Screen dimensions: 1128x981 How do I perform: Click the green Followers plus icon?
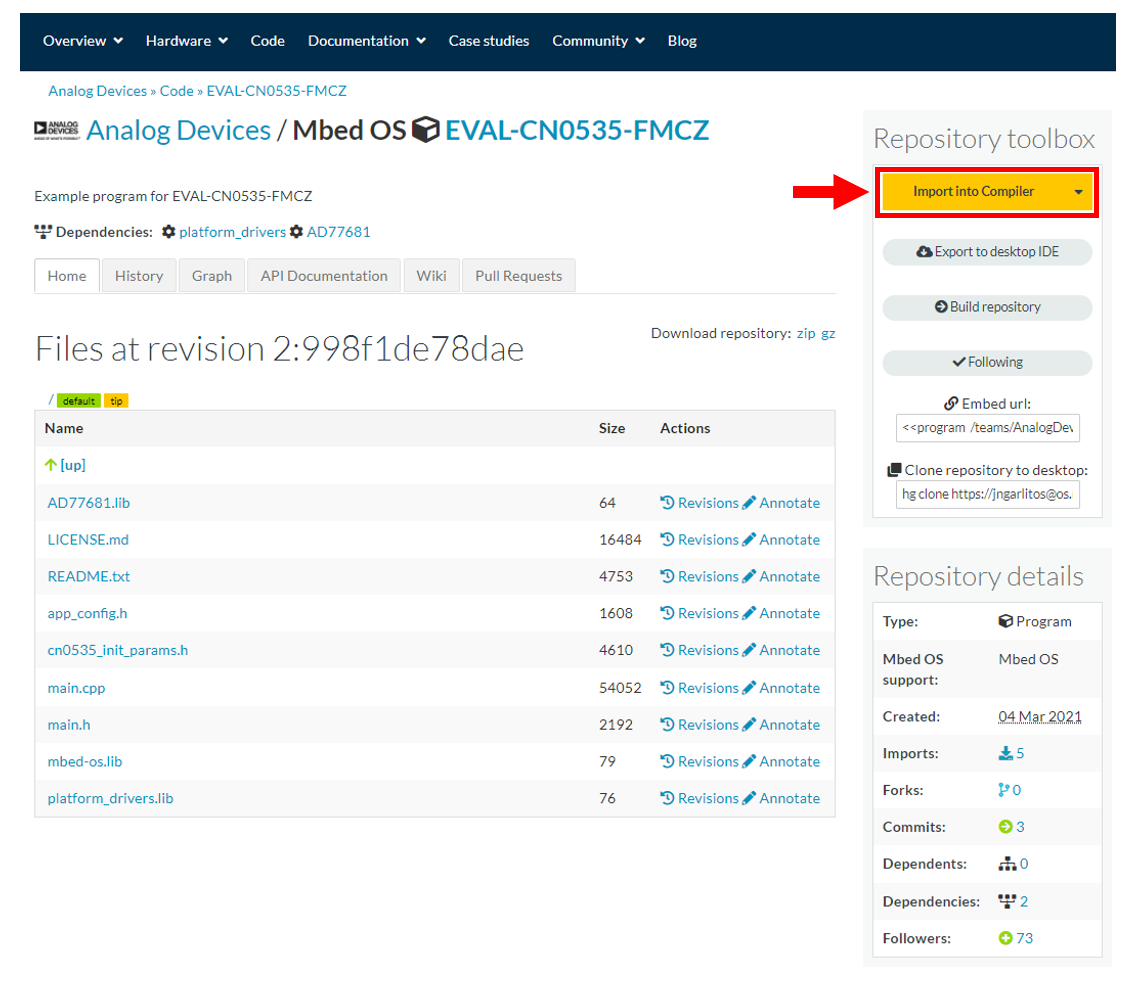1005,938
